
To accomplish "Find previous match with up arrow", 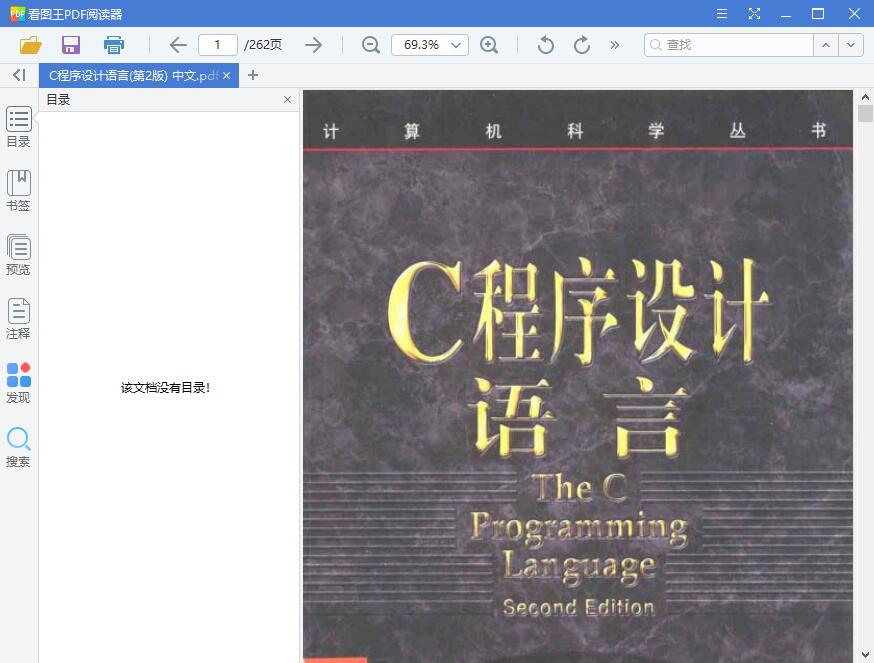I will point(826,45).
